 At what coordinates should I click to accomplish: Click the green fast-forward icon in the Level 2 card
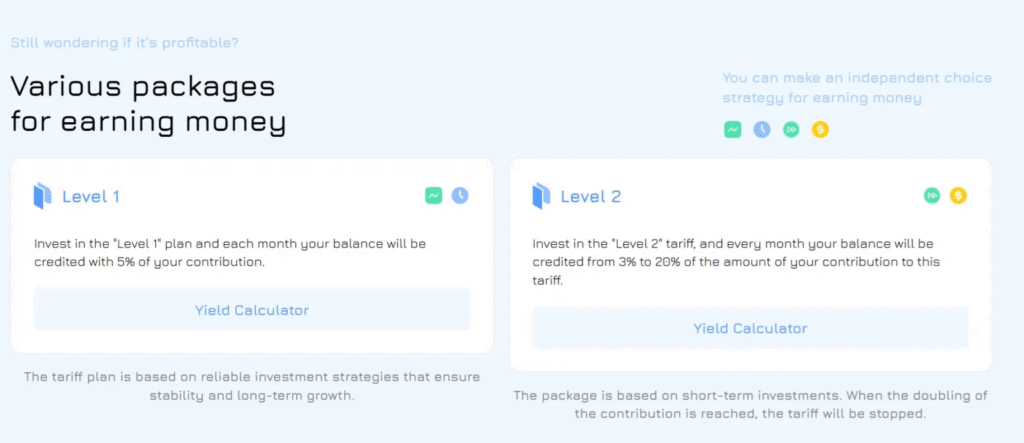[x=932, y=196]
